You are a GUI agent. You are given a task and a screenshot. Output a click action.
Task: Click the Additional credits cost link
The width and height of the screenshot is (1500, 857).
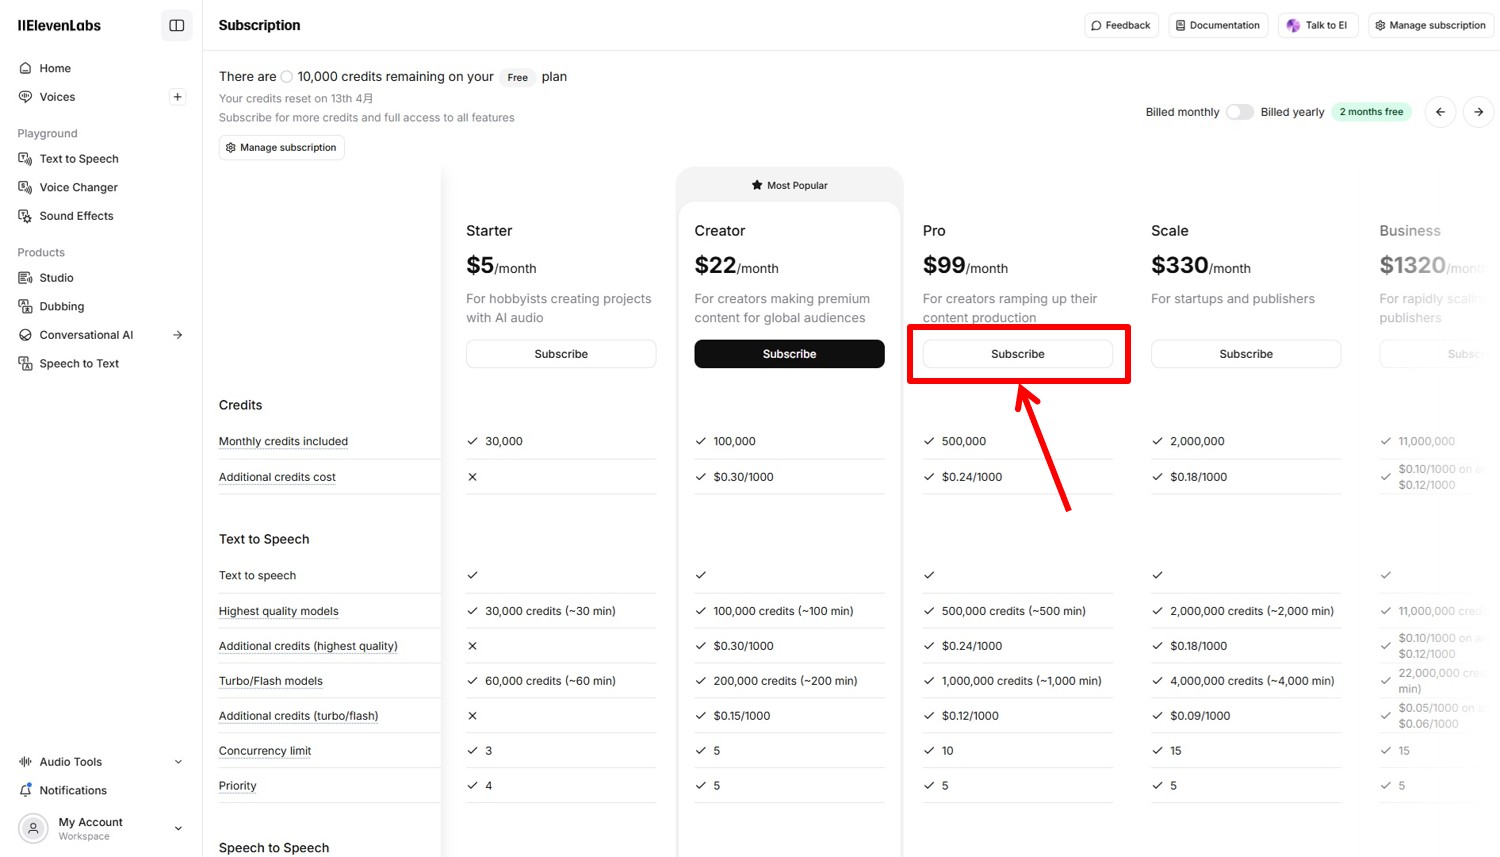(x=277, y=477)
